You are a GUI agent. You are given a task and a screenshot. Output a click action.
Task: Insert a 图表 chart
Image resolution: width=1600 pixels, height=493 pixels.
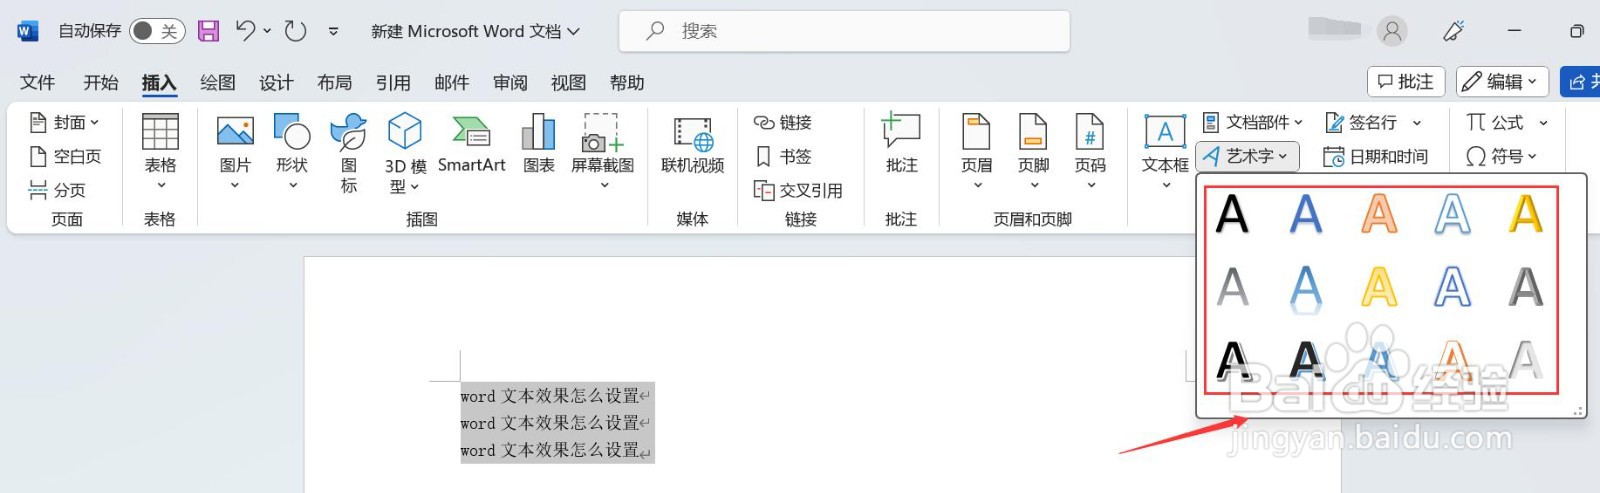(538, 146)
